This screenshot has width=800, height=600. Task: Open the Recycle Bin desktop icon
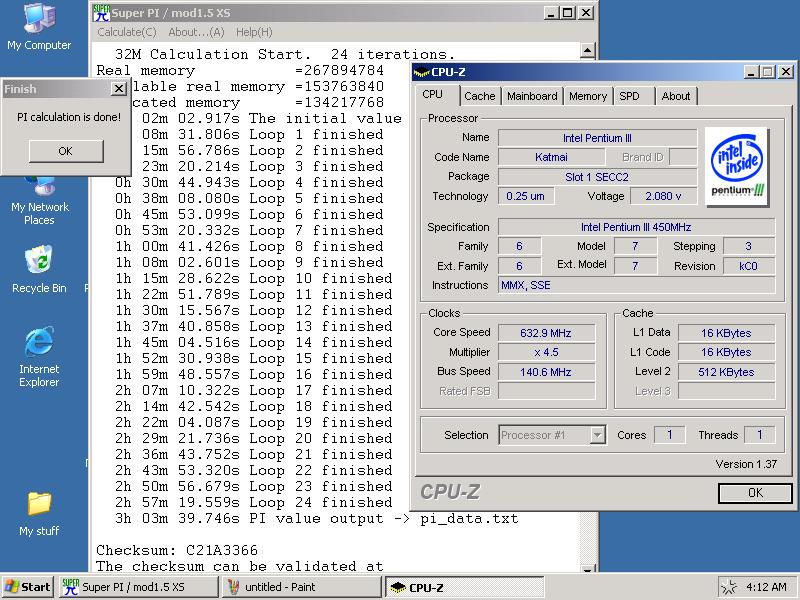point(39,269)
